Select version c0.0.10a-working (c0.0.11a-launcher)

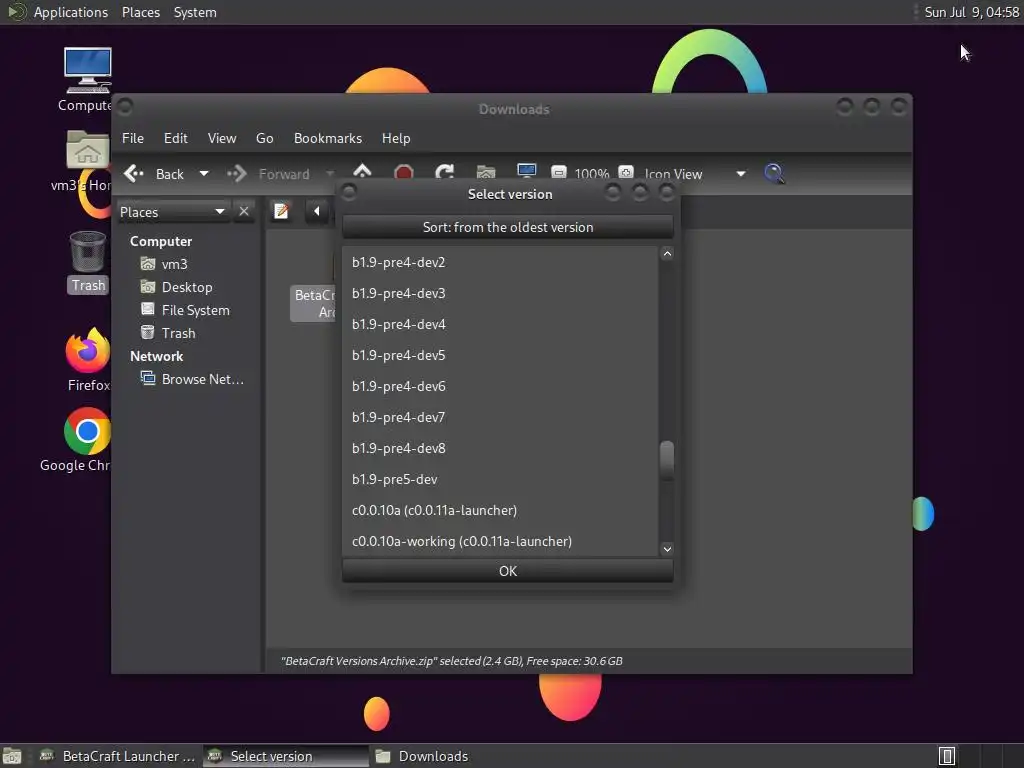[x=500, y=541]
